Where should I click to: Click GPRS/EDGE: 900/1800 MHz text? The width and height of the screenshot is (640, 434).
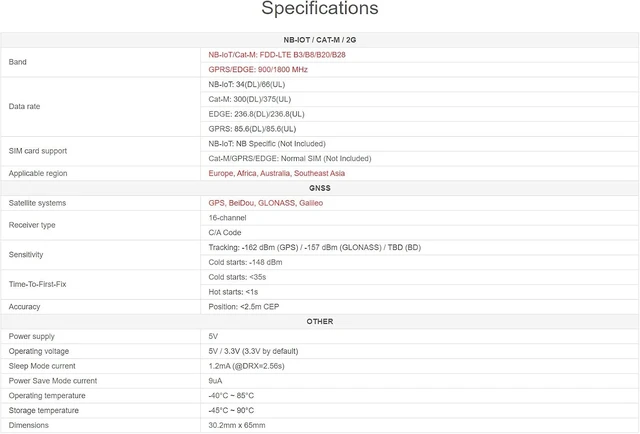pyautogui.click(x=258, y=70)
